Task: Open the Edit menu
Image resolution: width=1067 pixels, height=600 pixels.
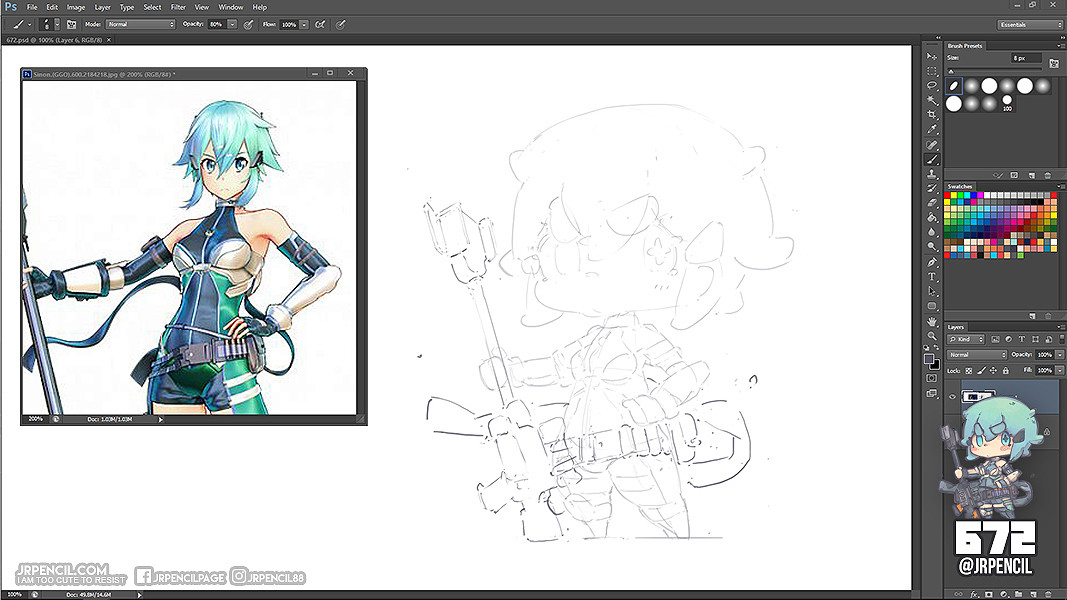Action: (x=52, y=7)
